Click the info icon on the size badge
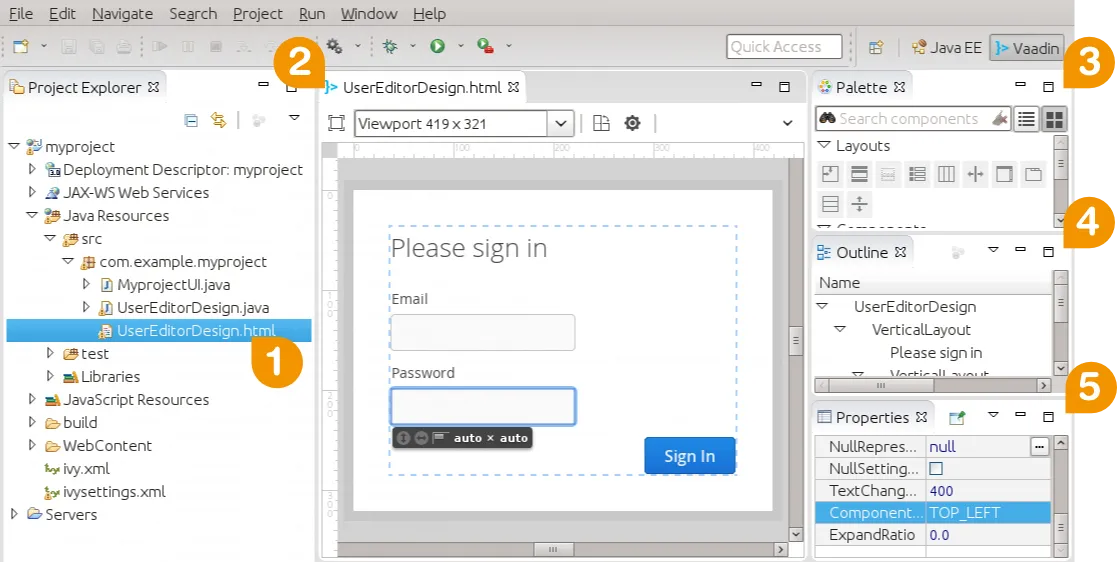Screen dimensions: 1117x562 (403, 438)
